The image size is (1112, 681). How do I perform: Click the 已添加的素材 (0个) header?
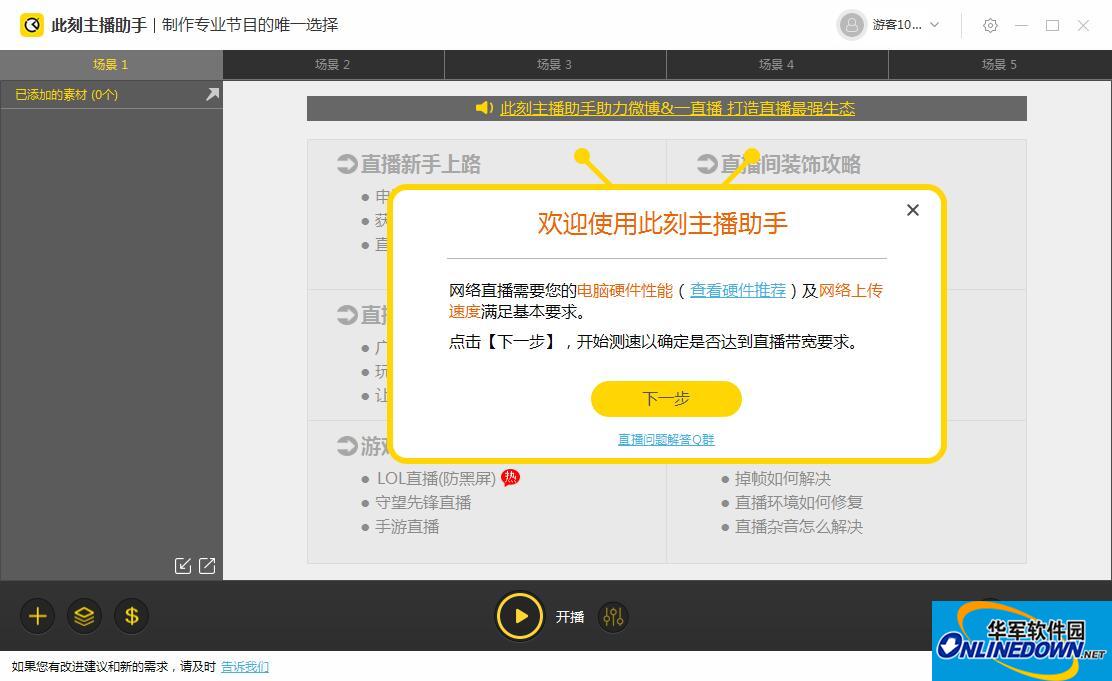pyautogui.click(x=67, y=94)
